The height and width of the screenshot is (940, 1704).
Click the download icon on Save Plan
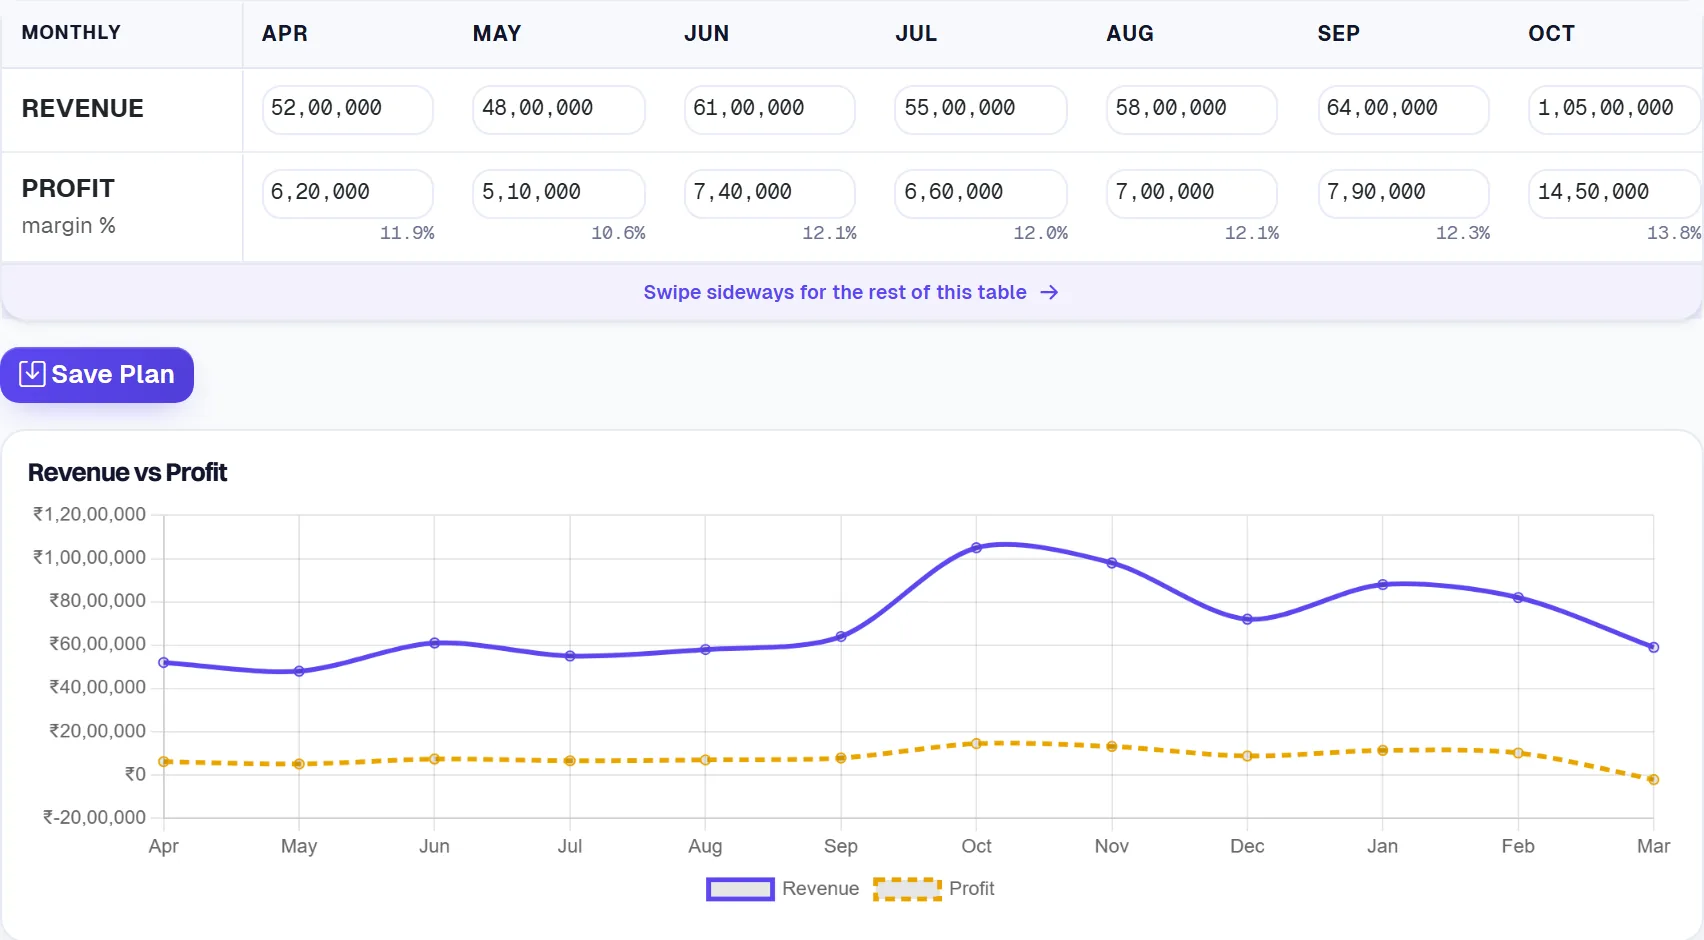click(x=32, y=374)
